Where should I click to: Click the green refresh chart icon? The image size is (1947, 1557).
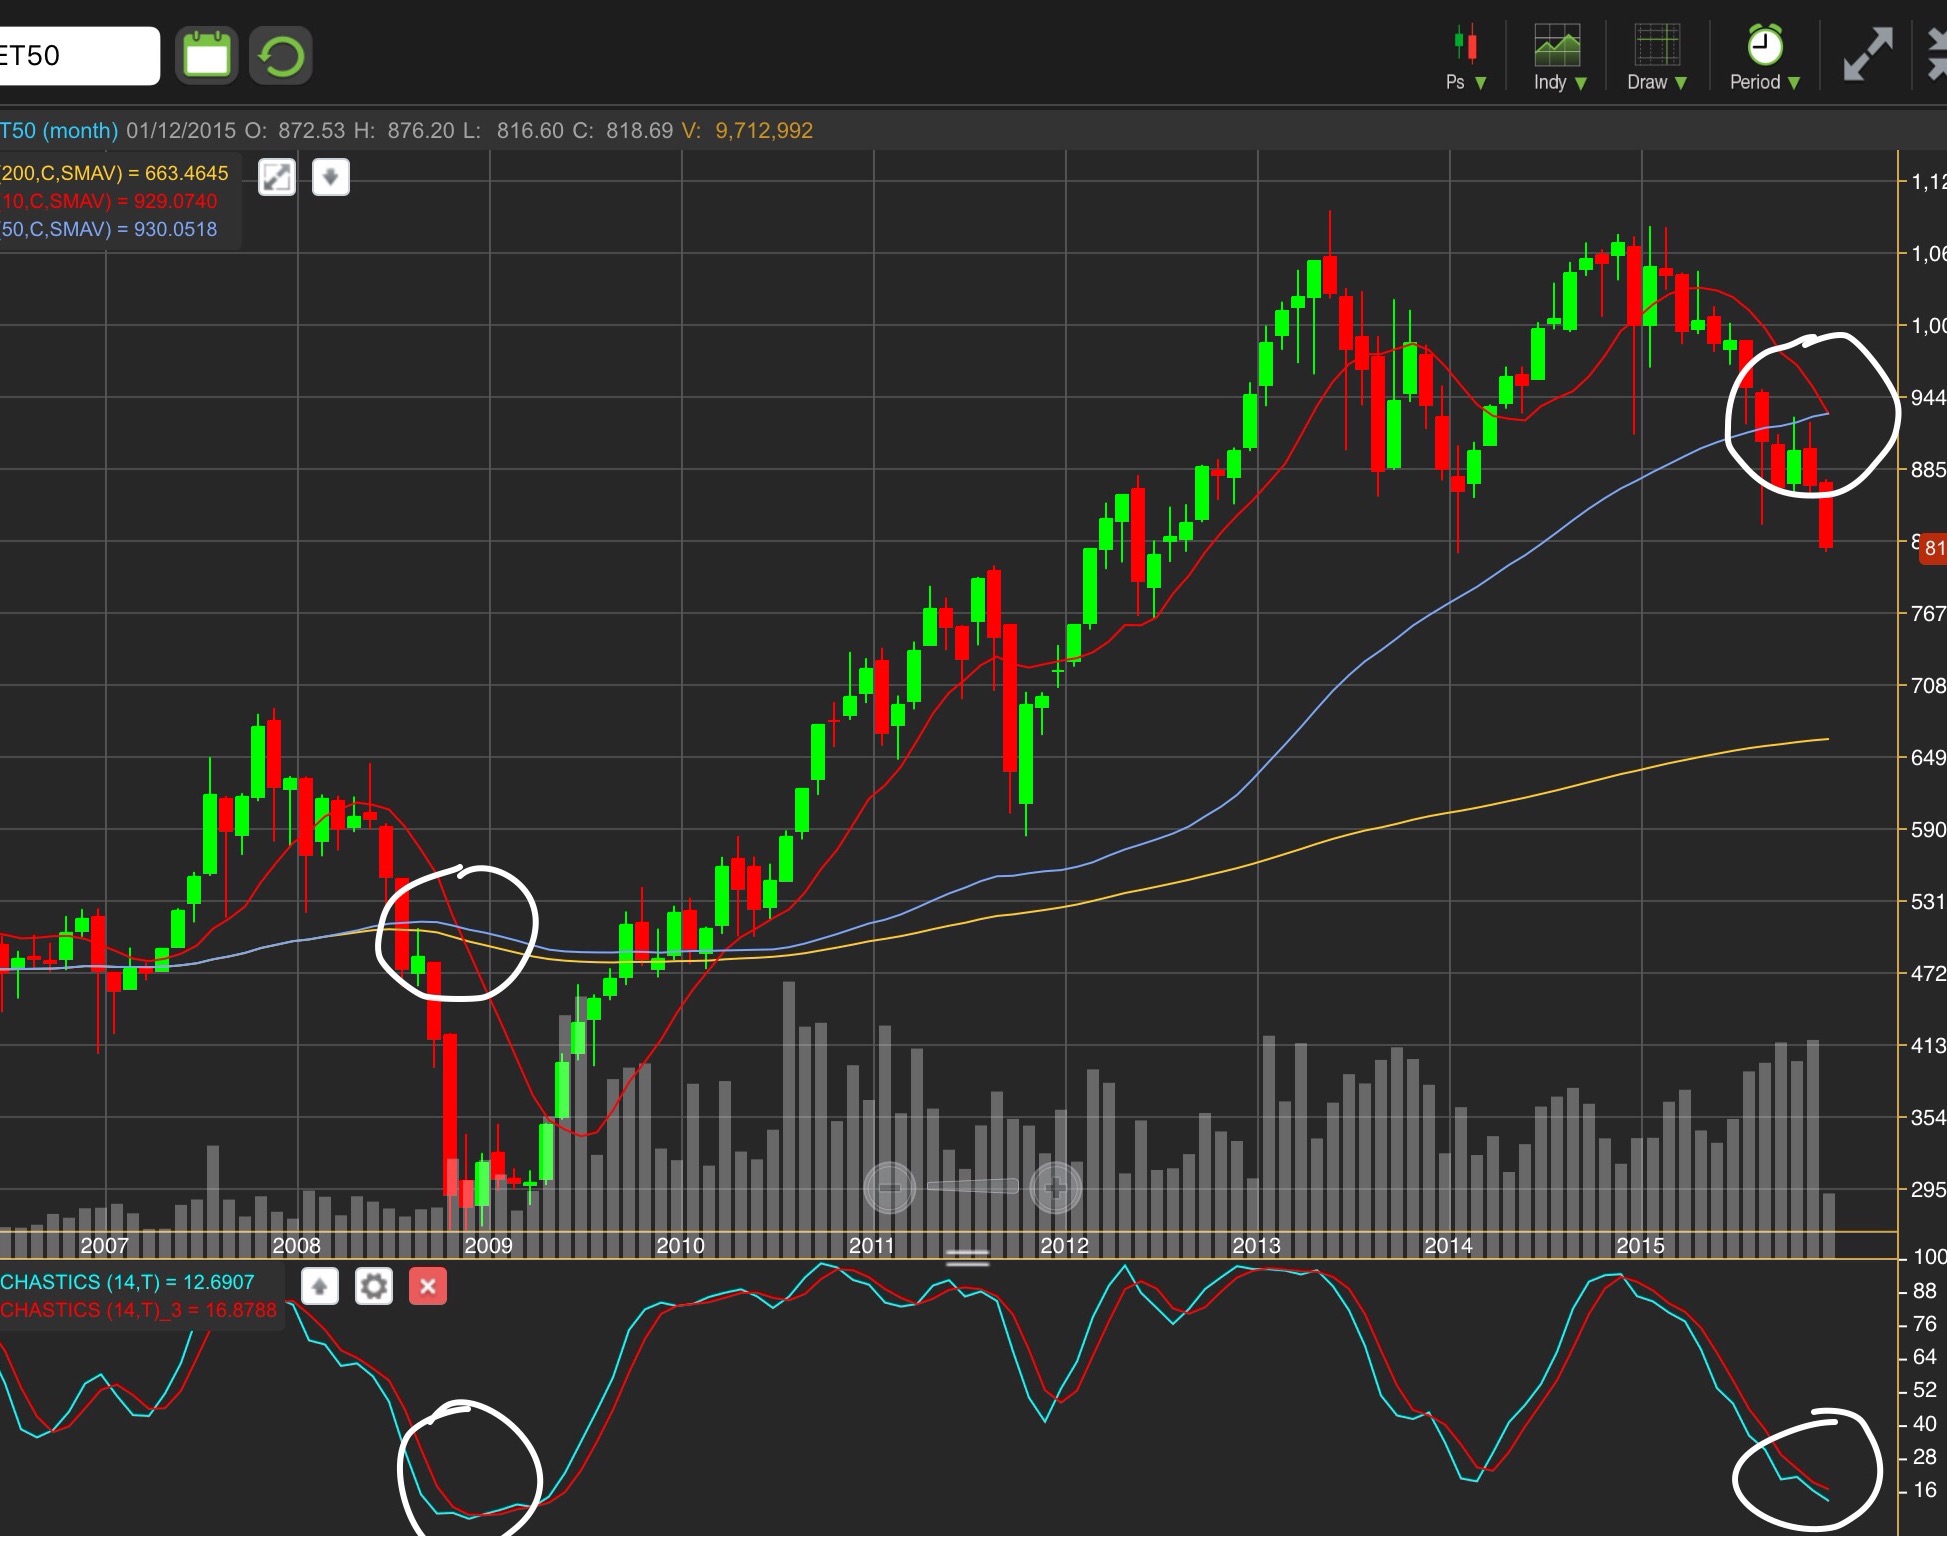tap(281, 55)
